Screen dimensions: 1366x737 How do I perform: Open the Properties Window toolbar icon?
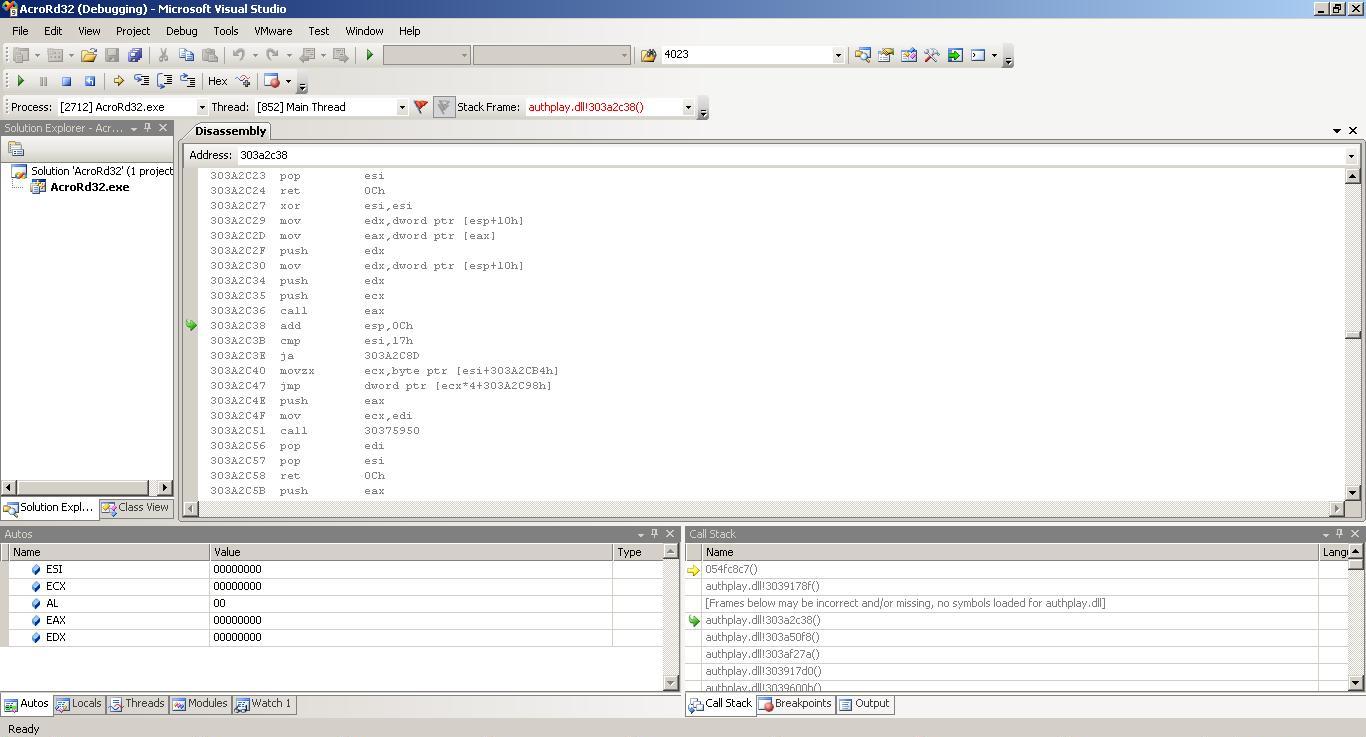[885, 55]
